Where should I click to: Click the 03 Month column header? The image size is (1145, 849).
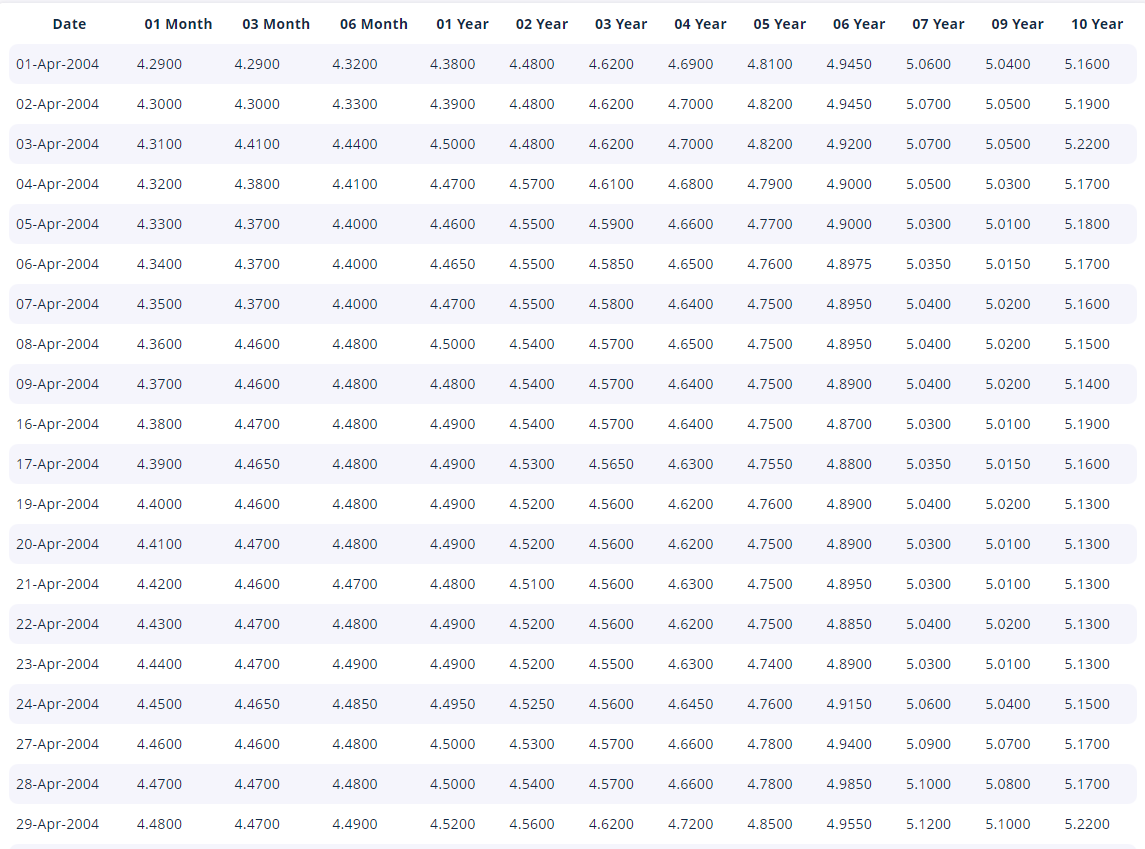276,24
